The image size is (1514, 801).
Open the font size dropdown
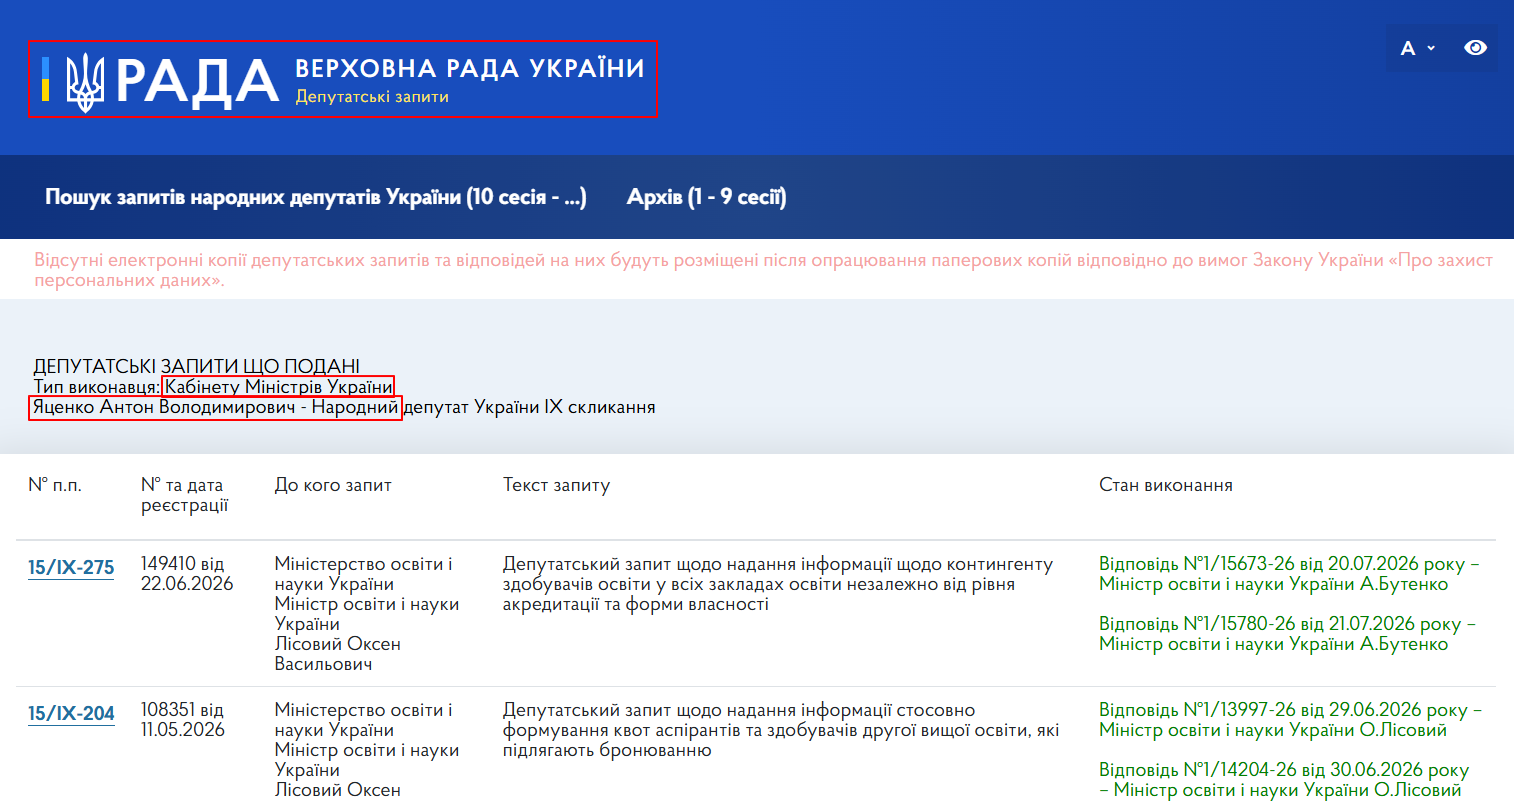point(1417,48)
